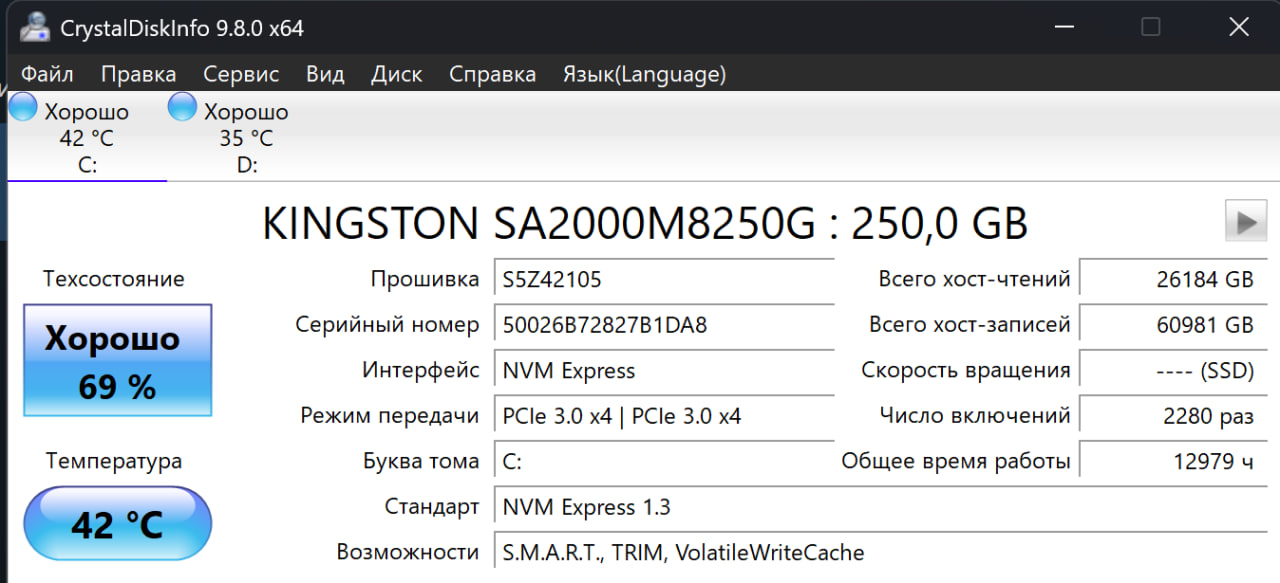This screenshot has width=1280, height=583.
Task: Click the blue status orb for drive D:
Action: [x=182, y=107]
